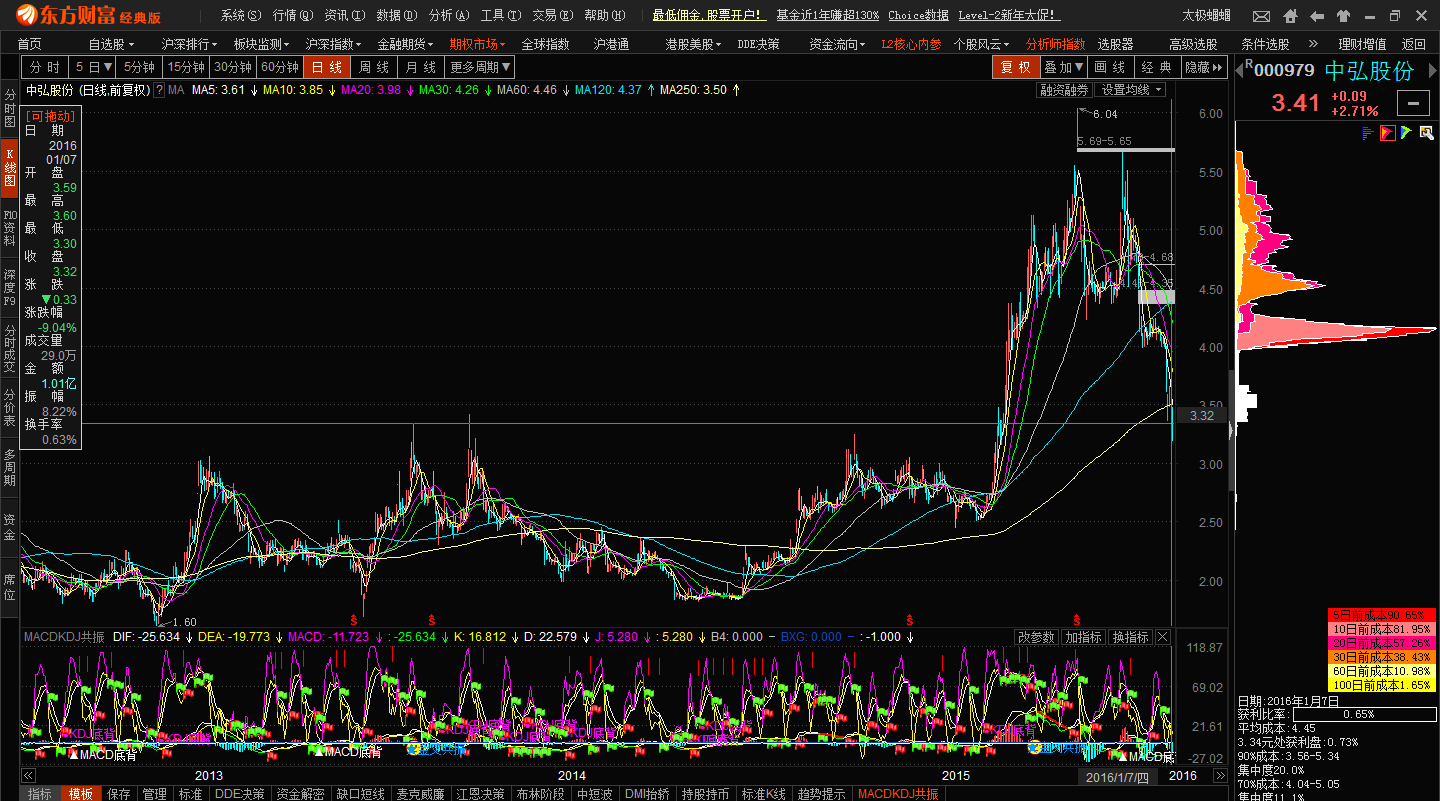Open the 更多周期 dropdown
Screen dimensions: 1440x801
pyautogui.click(x=480, y=67)
